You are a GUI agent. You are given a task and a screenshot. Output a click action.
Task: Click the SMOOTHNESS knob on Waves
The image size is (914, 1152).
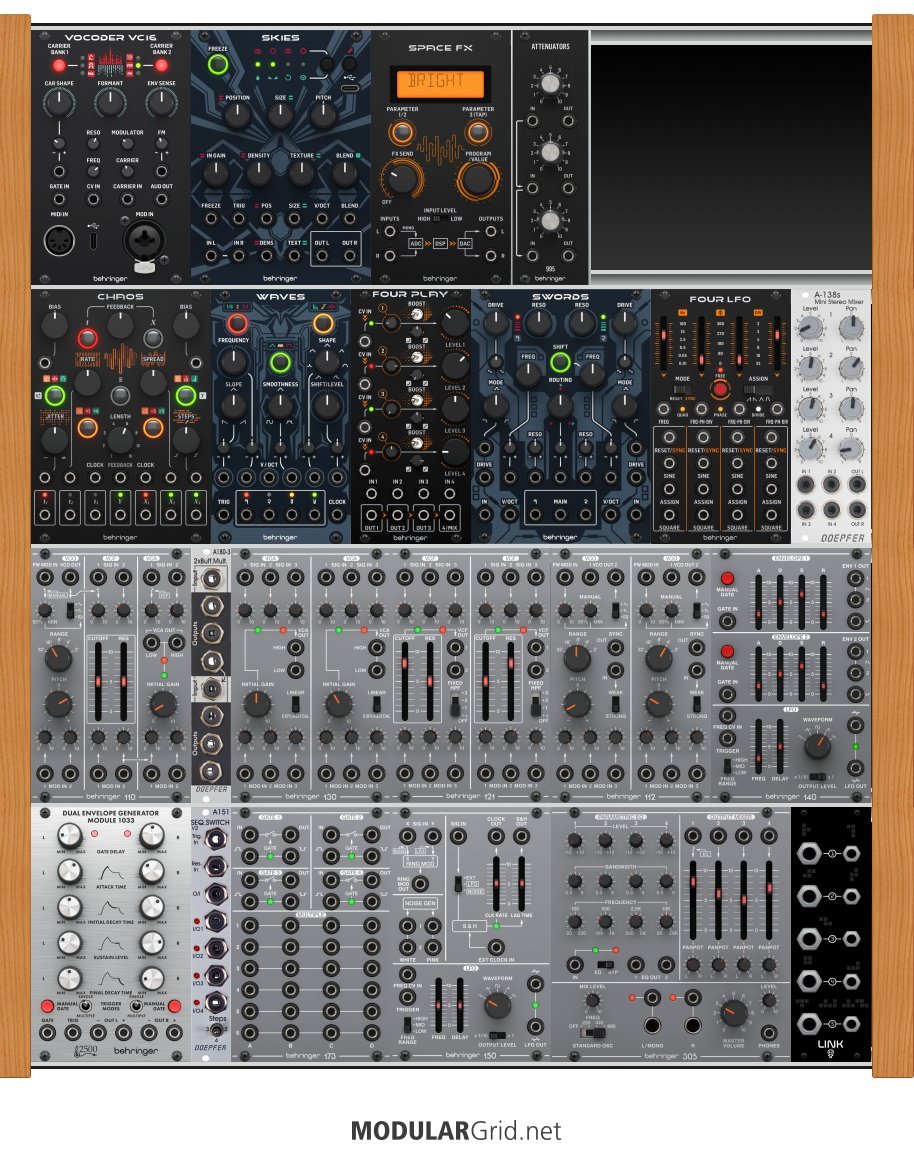tap(280, 404)
